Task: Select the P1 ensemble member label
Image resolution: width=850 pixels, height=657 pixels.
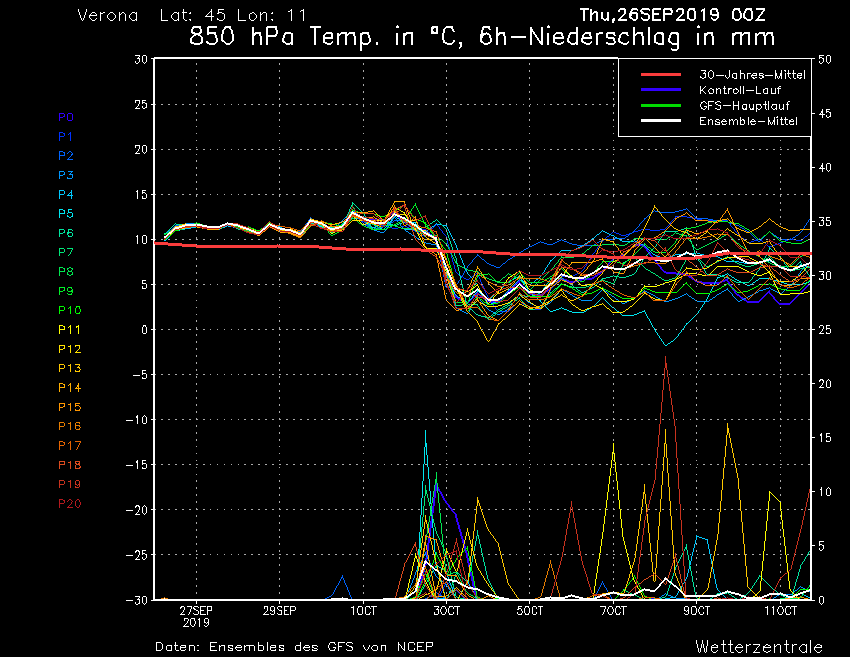Action: pos(65,137)
